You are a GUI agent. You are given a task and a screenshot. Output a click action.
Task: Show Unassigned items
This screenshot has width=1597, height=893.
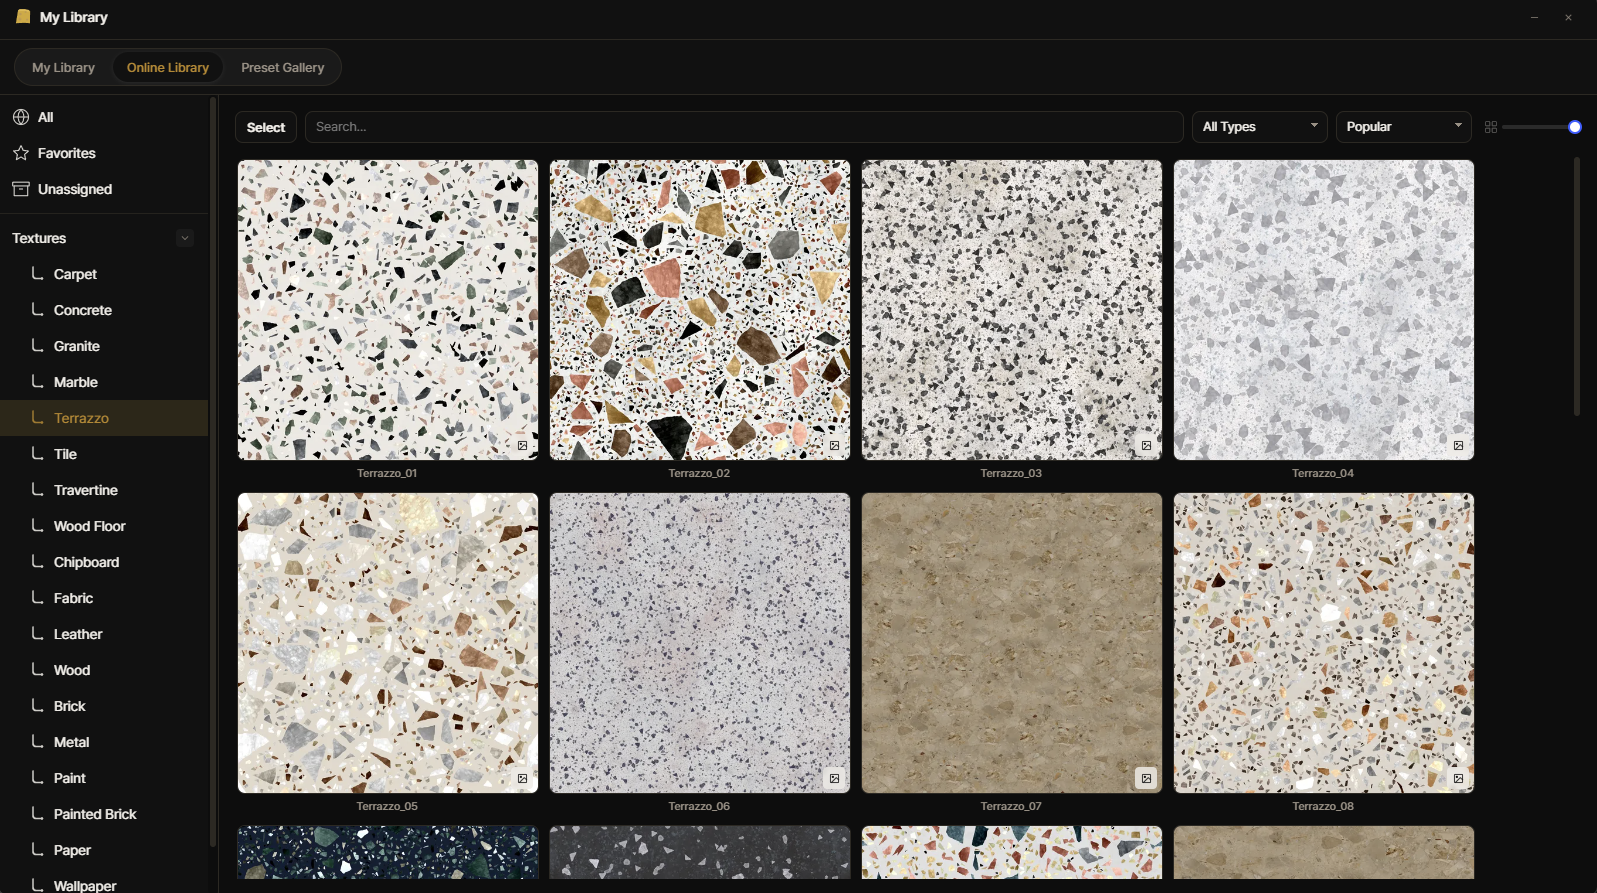click(104, 189)
